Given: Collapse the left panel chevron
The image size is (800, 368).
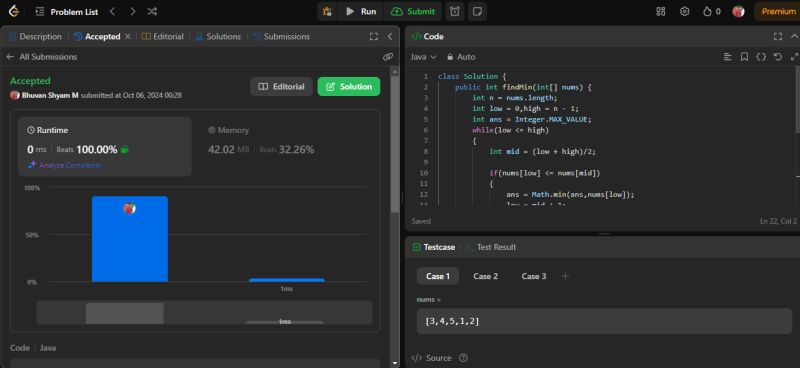Looking at the screenshot, I should tap(390, 37).
